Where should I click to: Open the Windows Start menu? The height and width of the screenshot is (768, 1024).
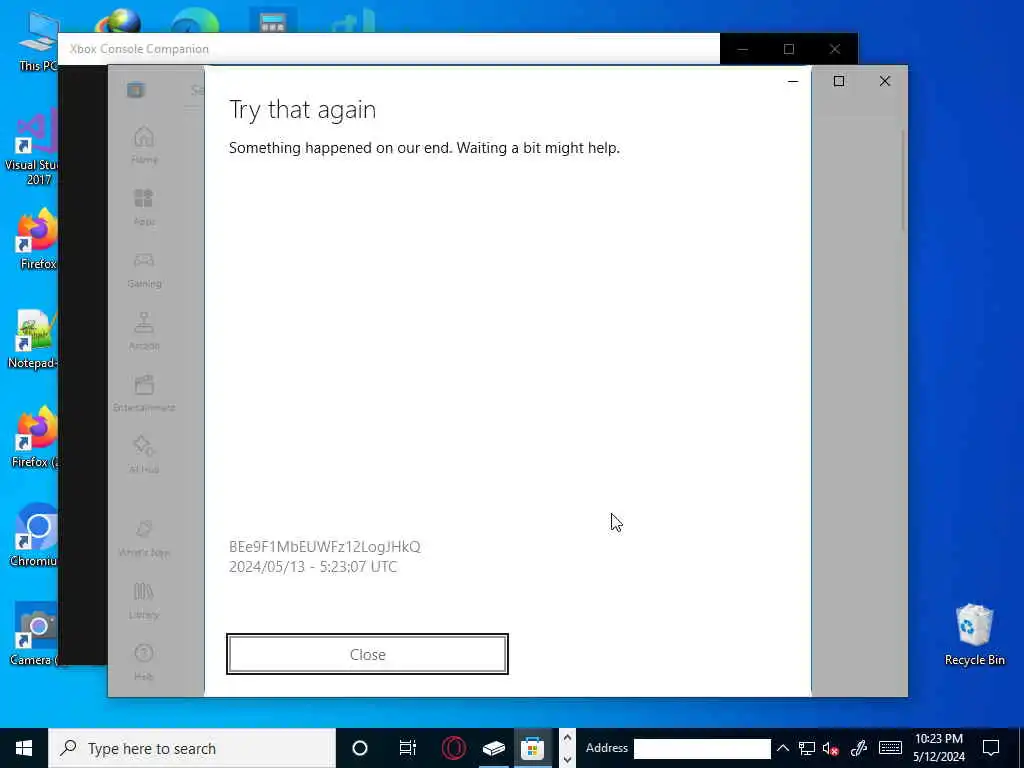pyautogui.click(x=24, y=748)
